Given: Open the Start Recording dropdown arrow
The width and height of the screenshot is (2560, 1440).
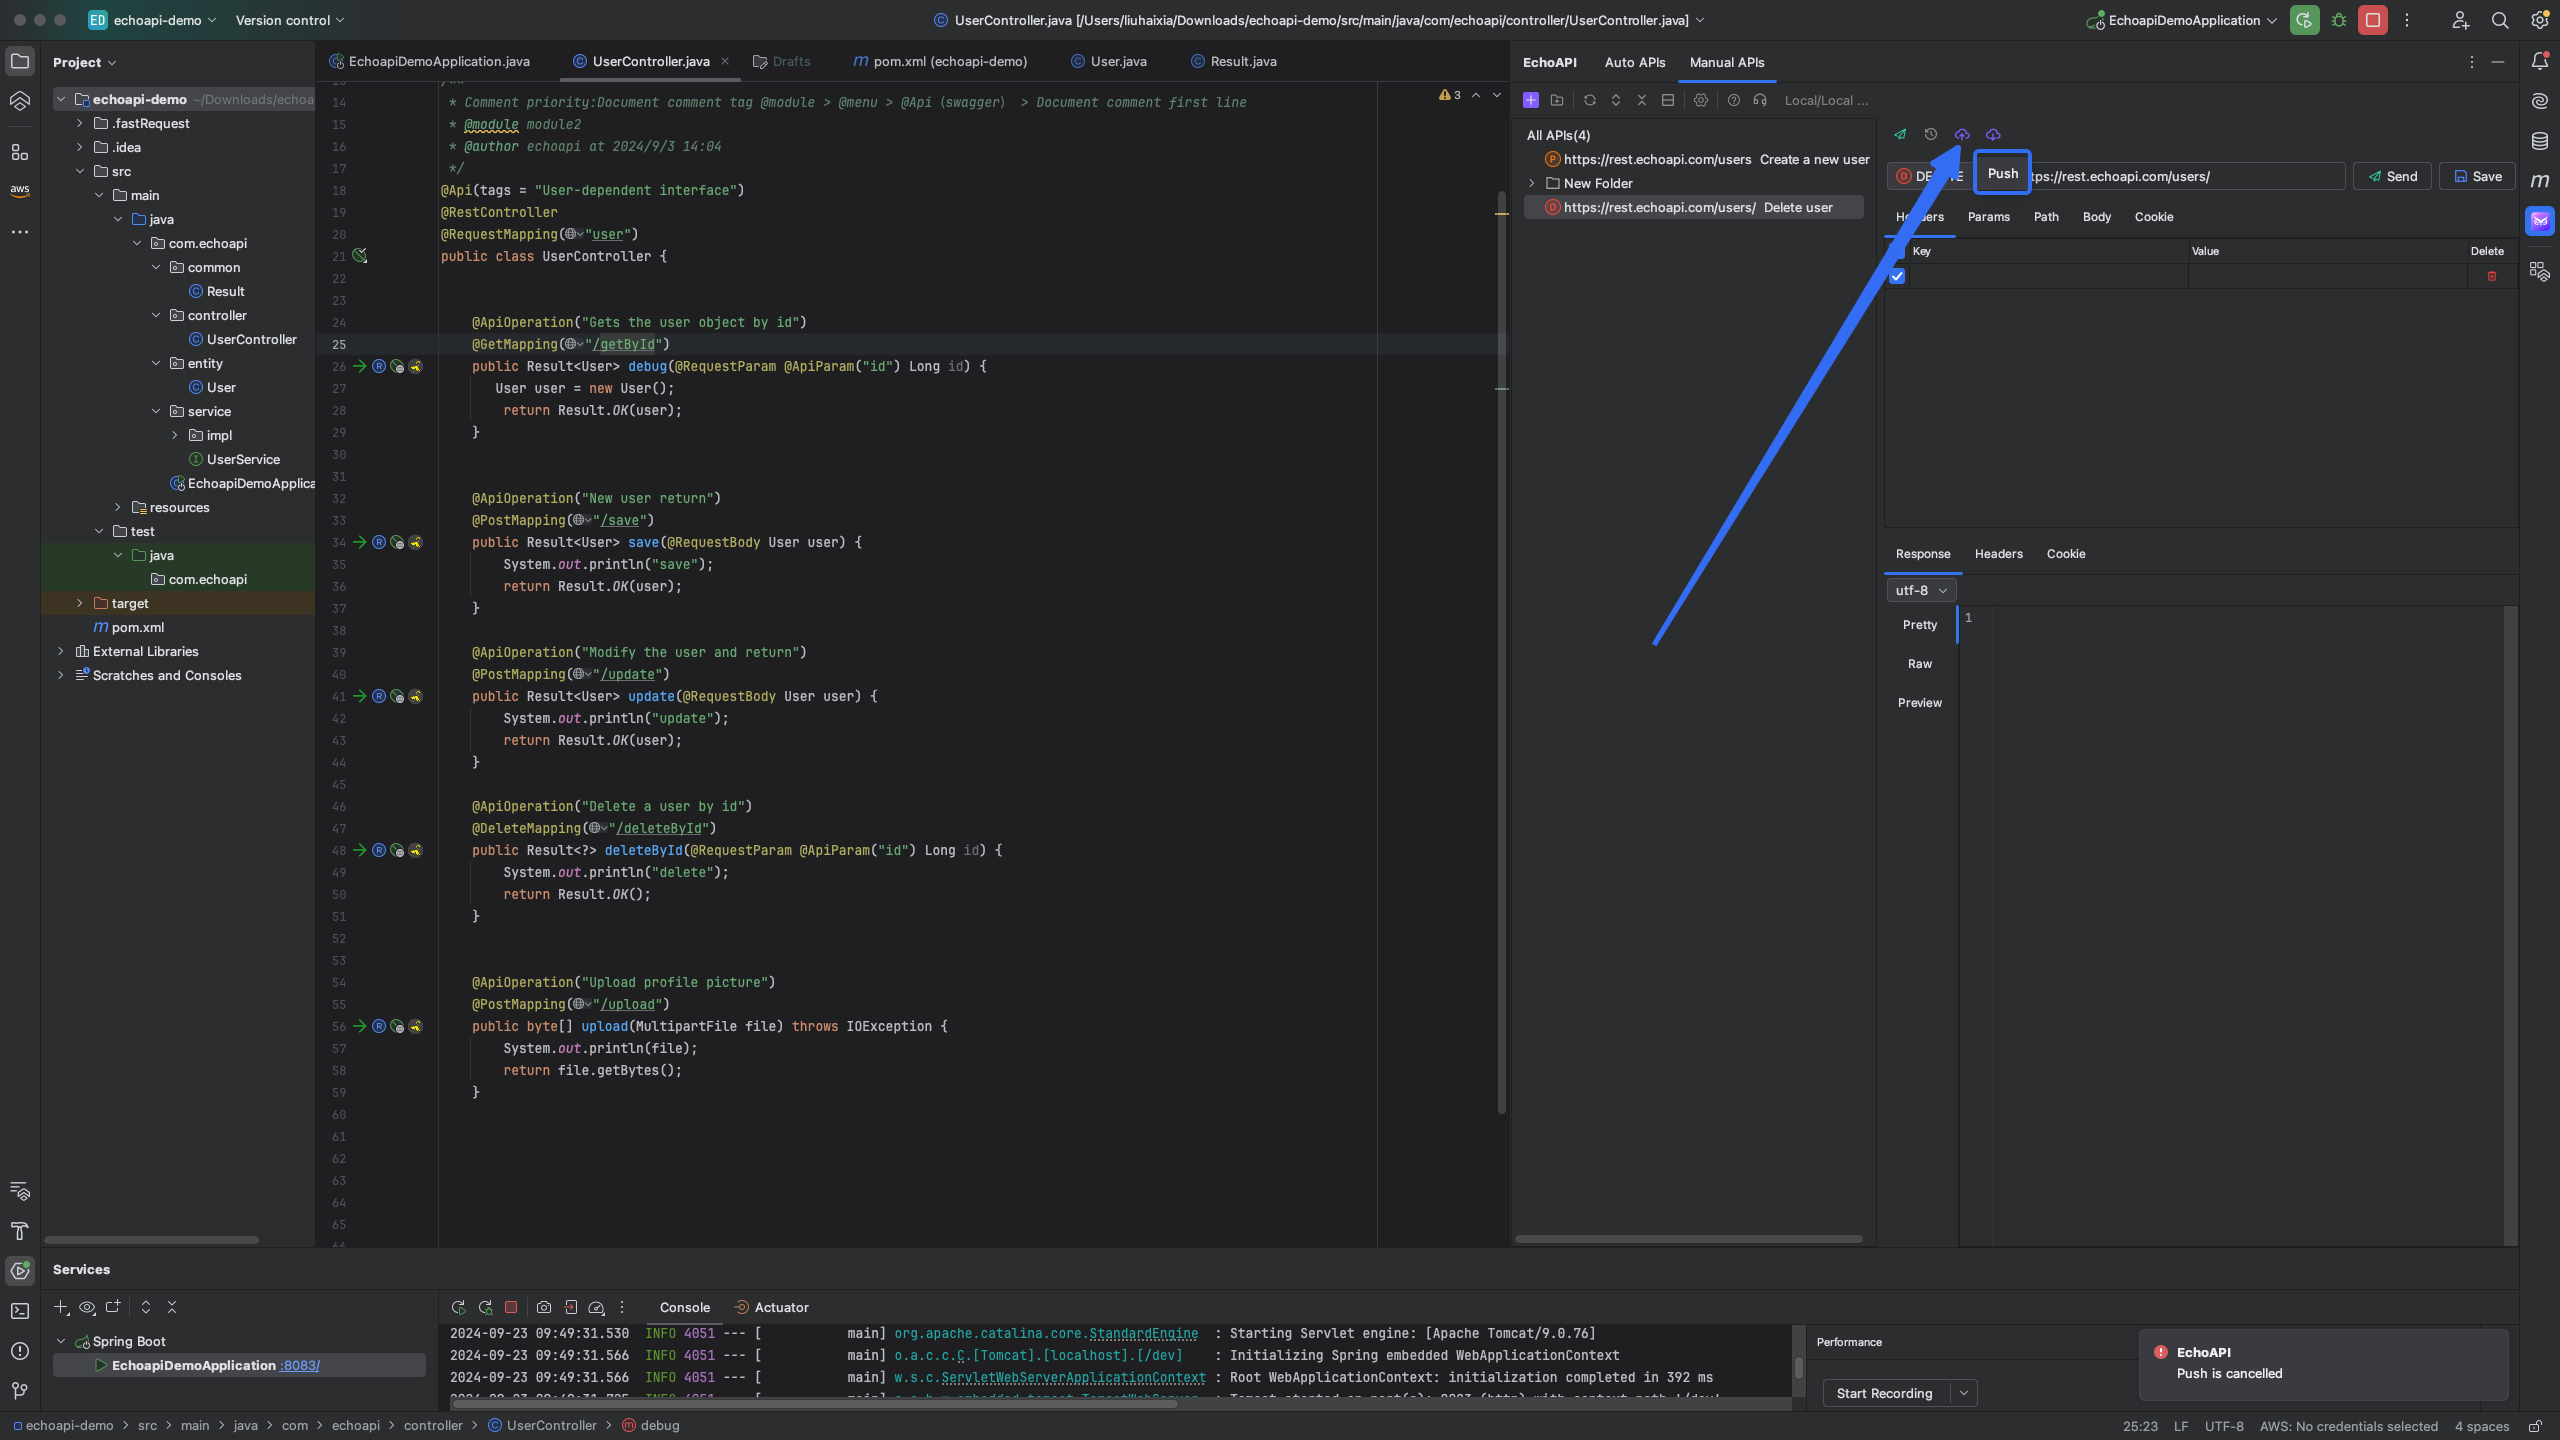Looking at the screenshot, I should point(1964,1393).
